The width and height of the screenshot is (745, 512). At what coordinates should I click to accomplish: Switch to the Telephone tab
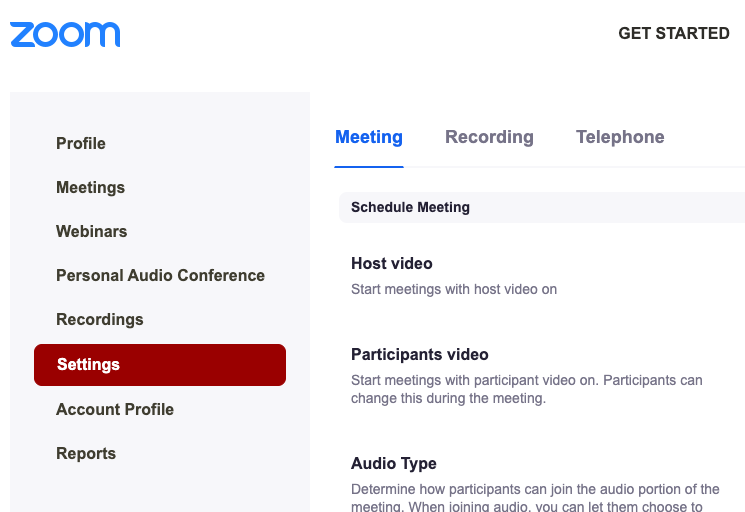click(x=620, y=137)
